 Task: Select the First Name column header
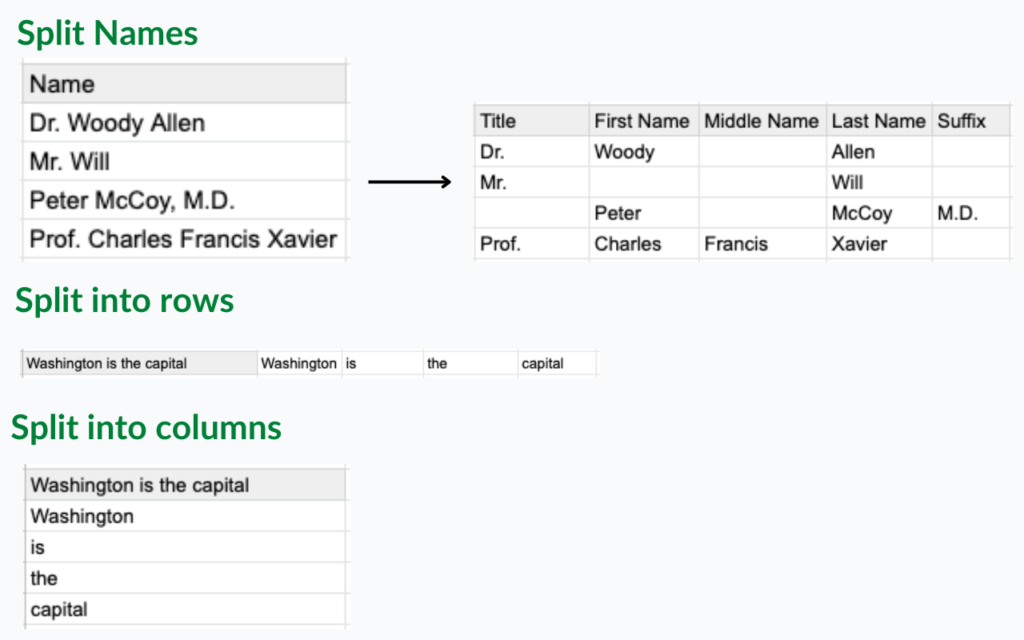pyautogui.click(x=644, y=121)
